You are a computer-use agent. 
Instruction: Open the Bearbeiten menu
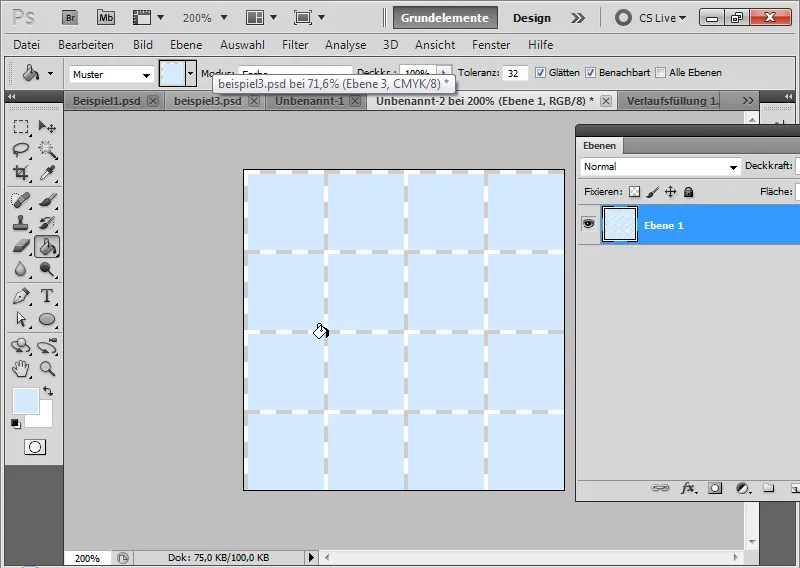(86, 45)
